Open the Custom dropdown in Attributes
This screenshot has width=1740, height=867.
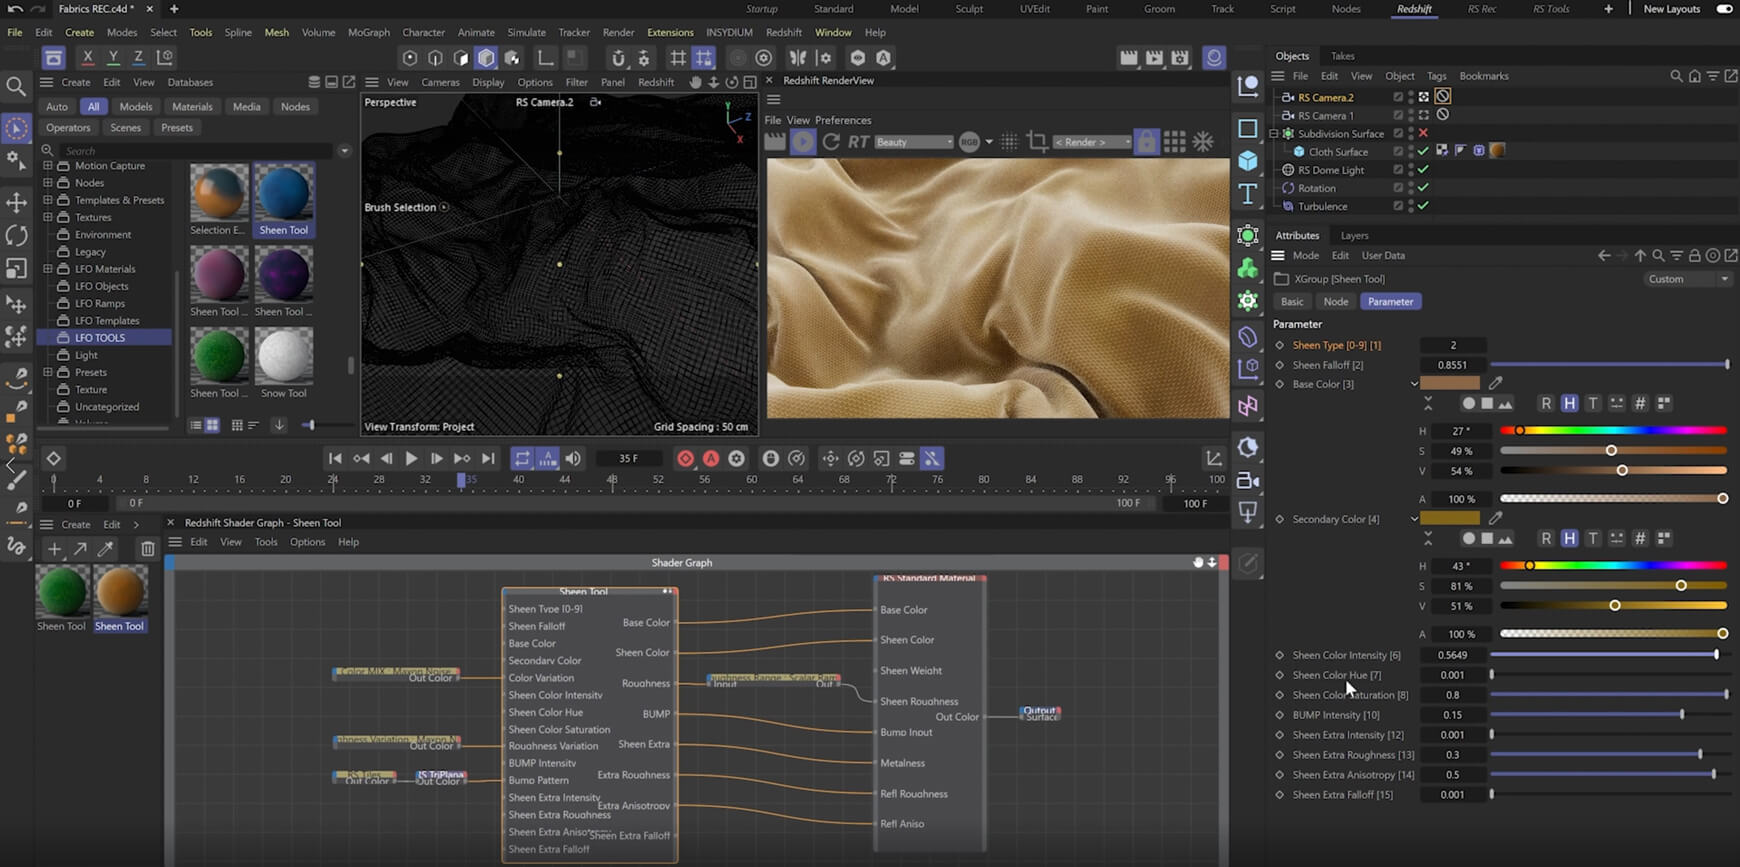(x=1688, y=279)
